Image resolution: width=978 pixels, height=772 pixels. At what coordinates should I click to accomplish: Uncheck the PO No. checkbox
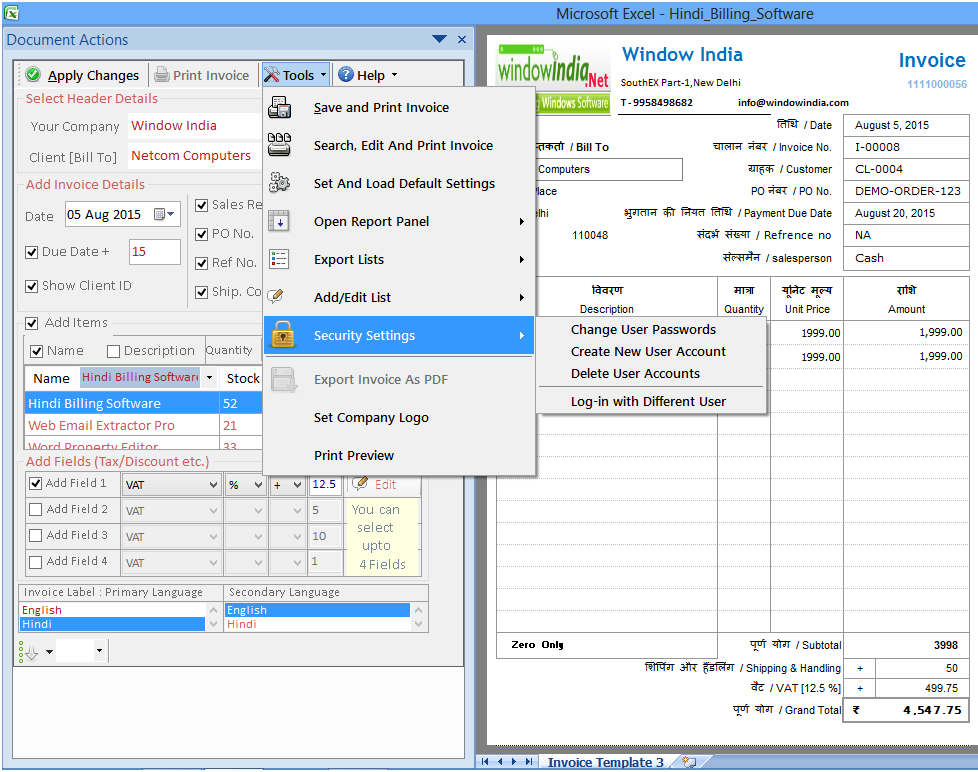point(201,234)
